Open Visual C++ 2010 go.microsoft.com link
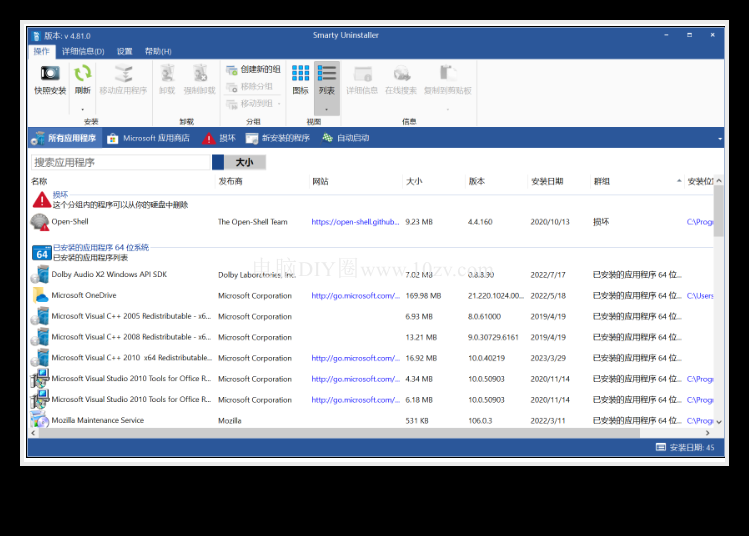The height and width of the screenshot is (536, 749). [355, 358]
